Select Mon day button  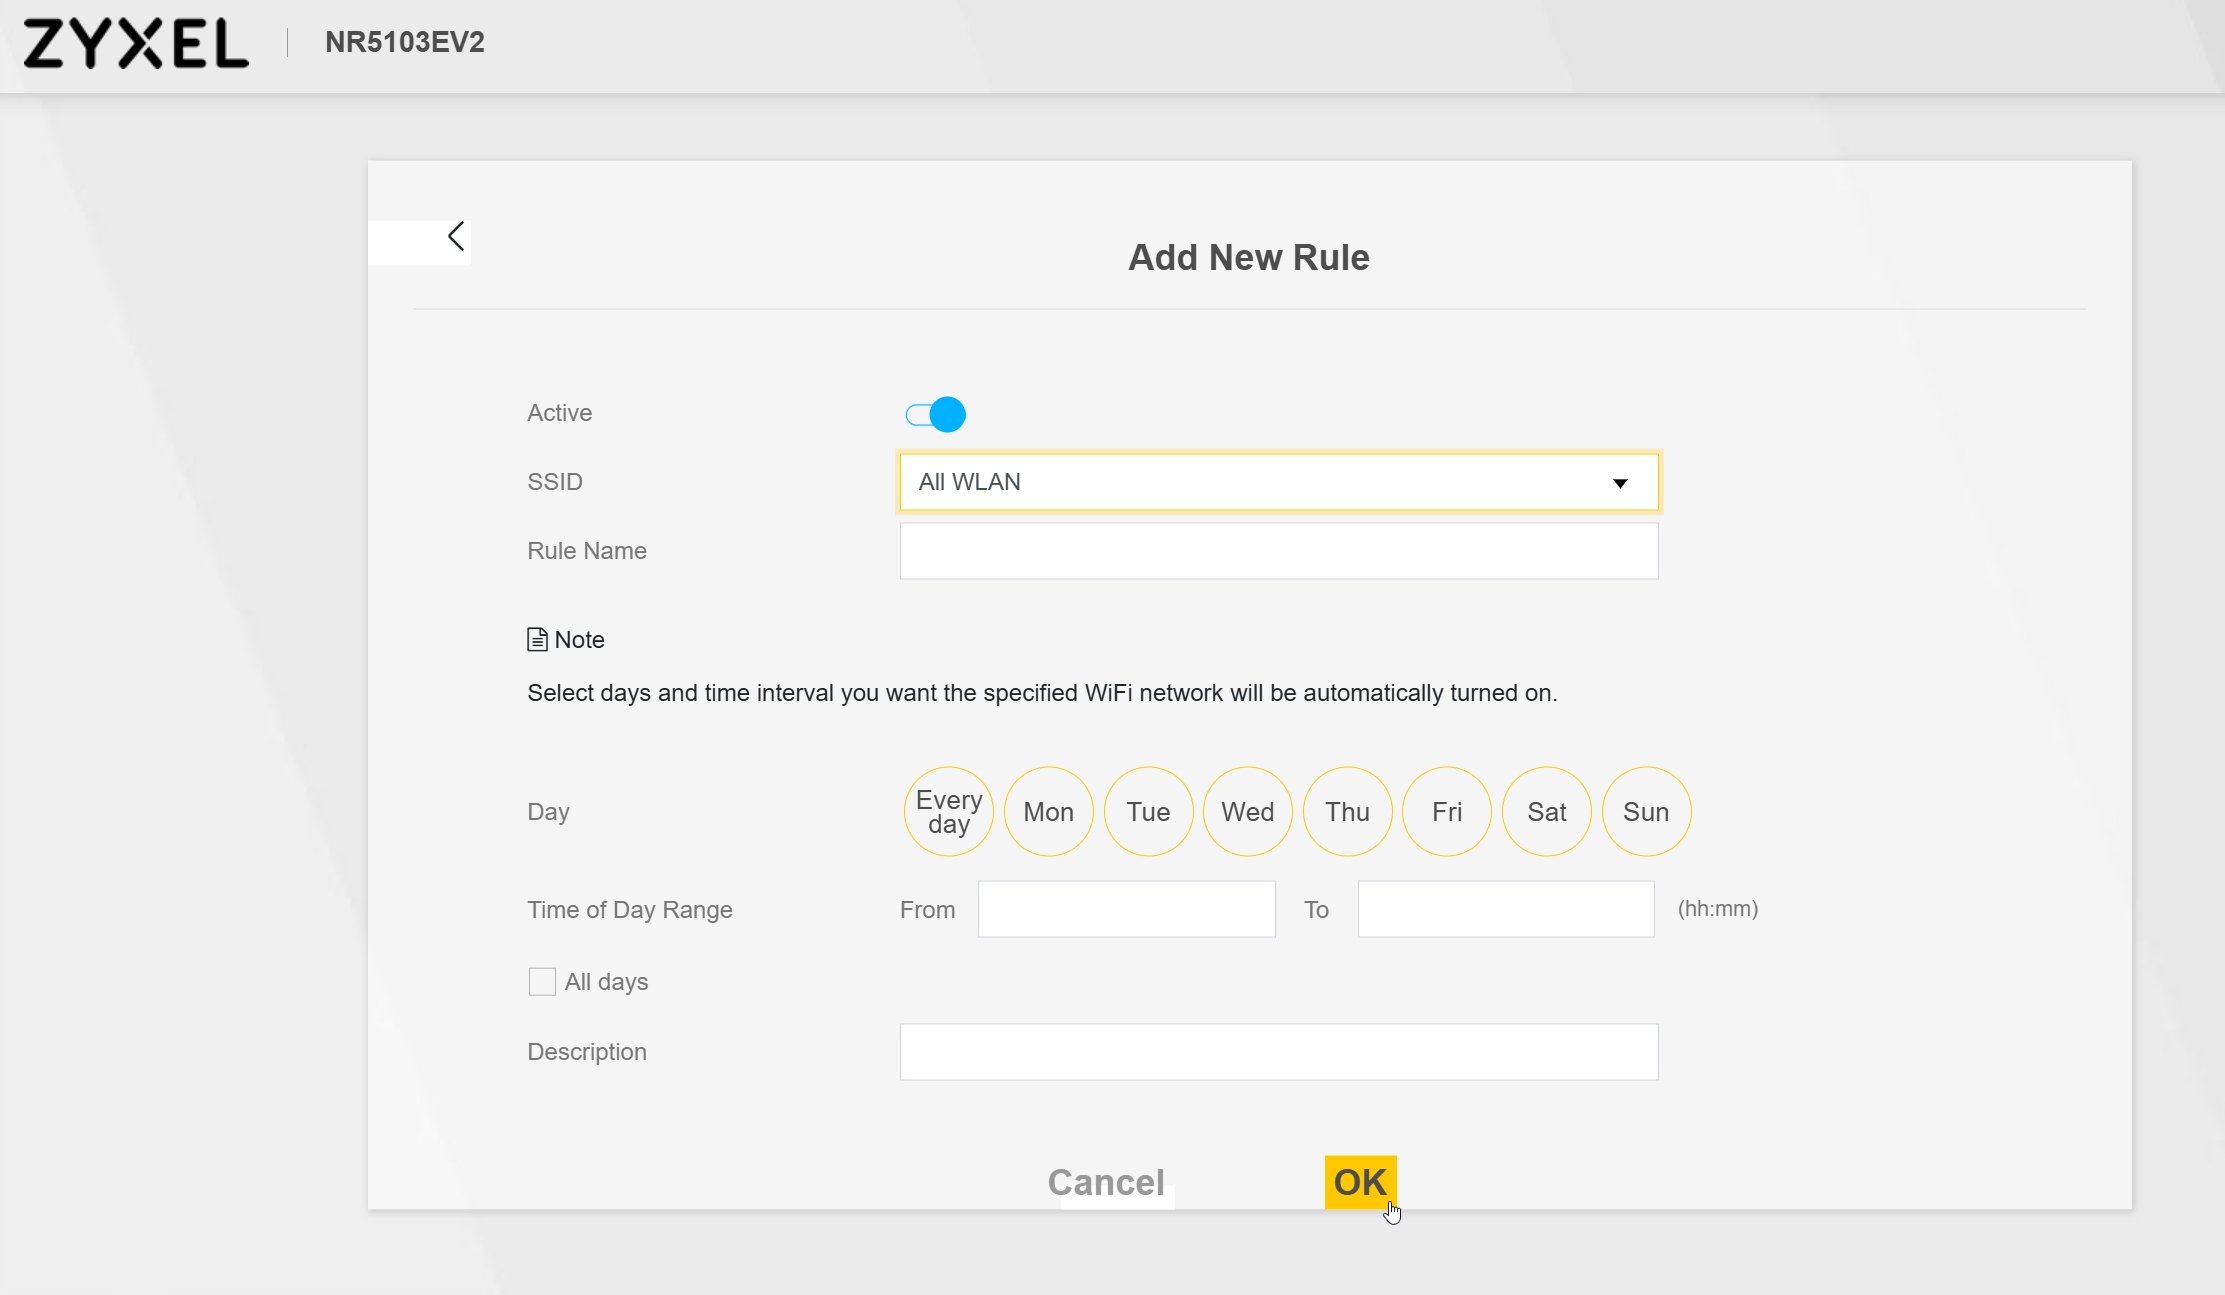tap(1048, 812)
